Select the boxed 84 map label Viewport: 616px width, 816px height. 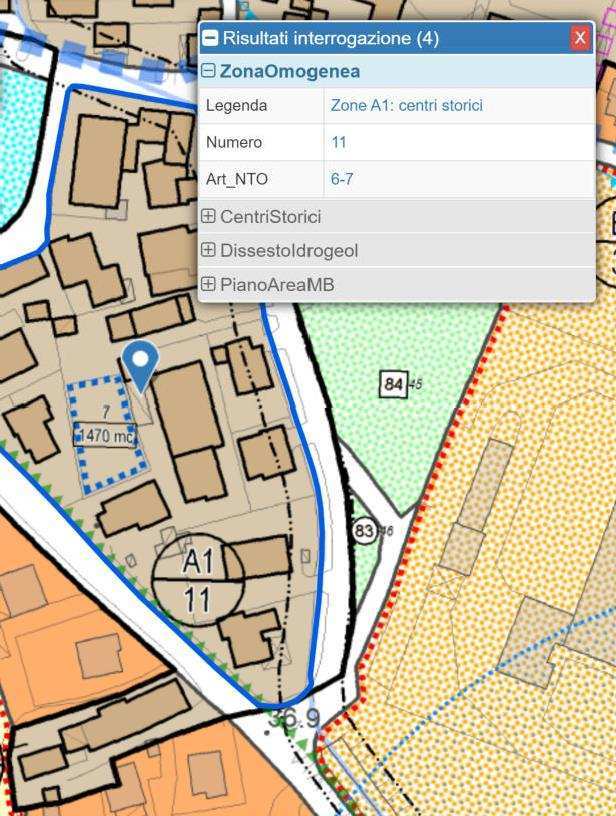tap(393, 384)
